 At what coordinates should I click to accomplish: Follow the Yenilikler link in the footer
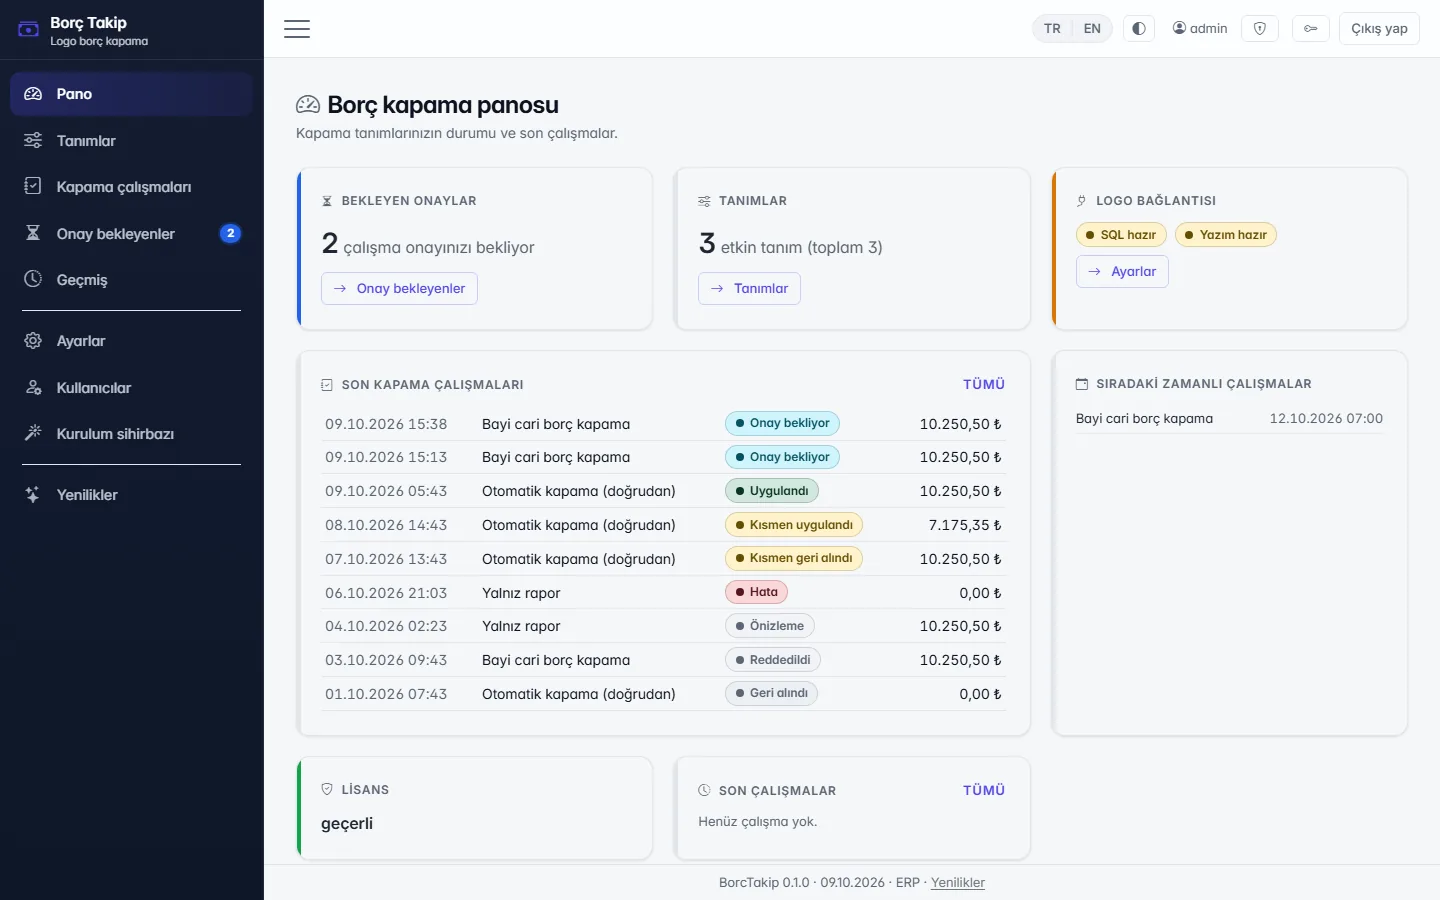[x=958, y=883]
